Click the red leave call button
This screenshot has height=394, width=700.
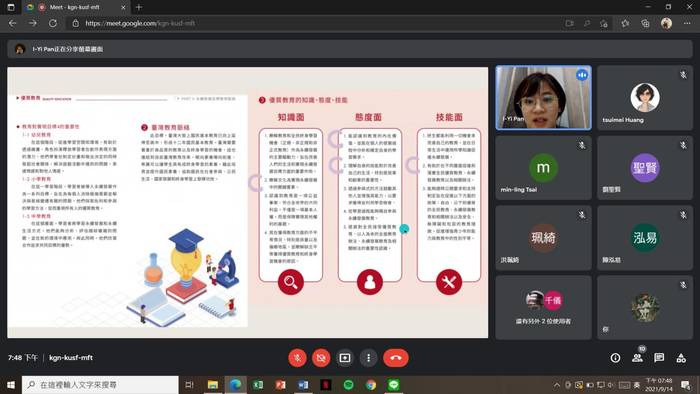coord(396,358)
